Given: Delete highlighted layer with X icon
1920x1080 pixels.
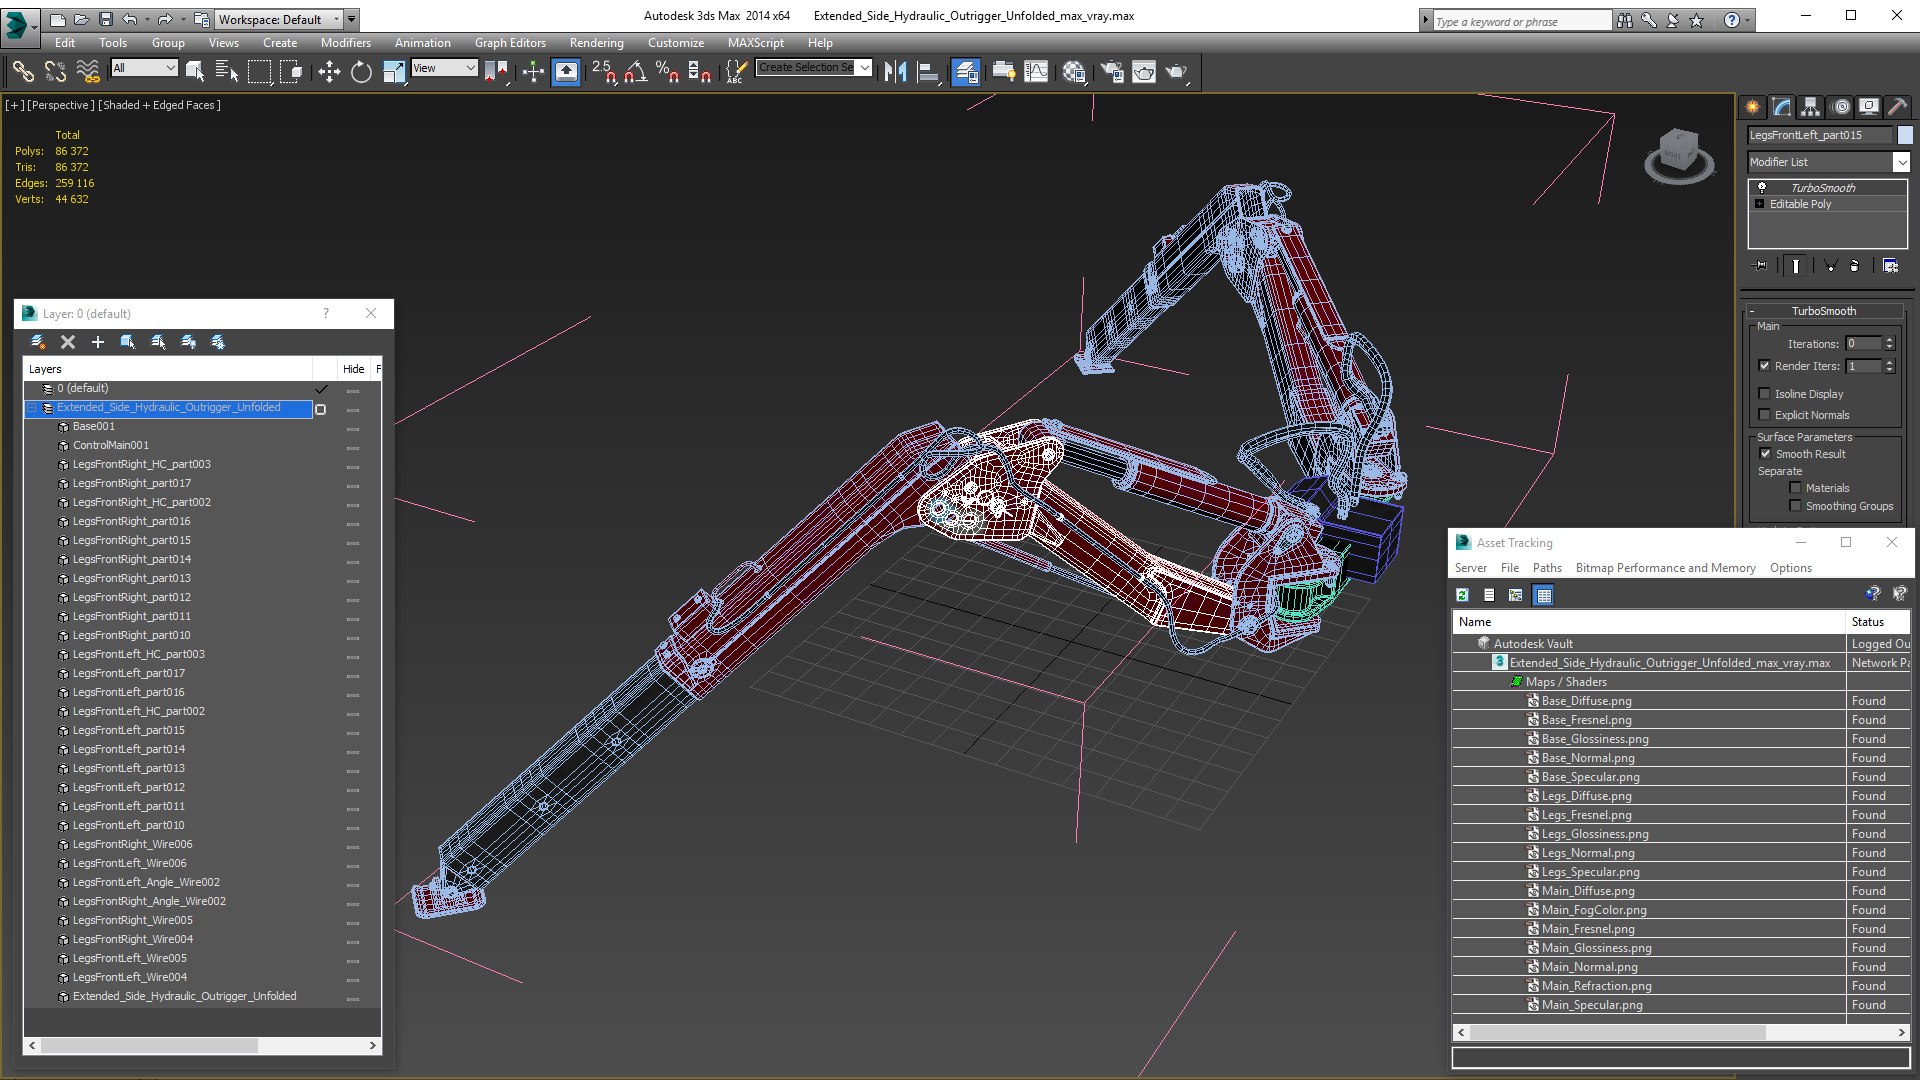Looking at the screenshot, I should [x=68, y=342].
